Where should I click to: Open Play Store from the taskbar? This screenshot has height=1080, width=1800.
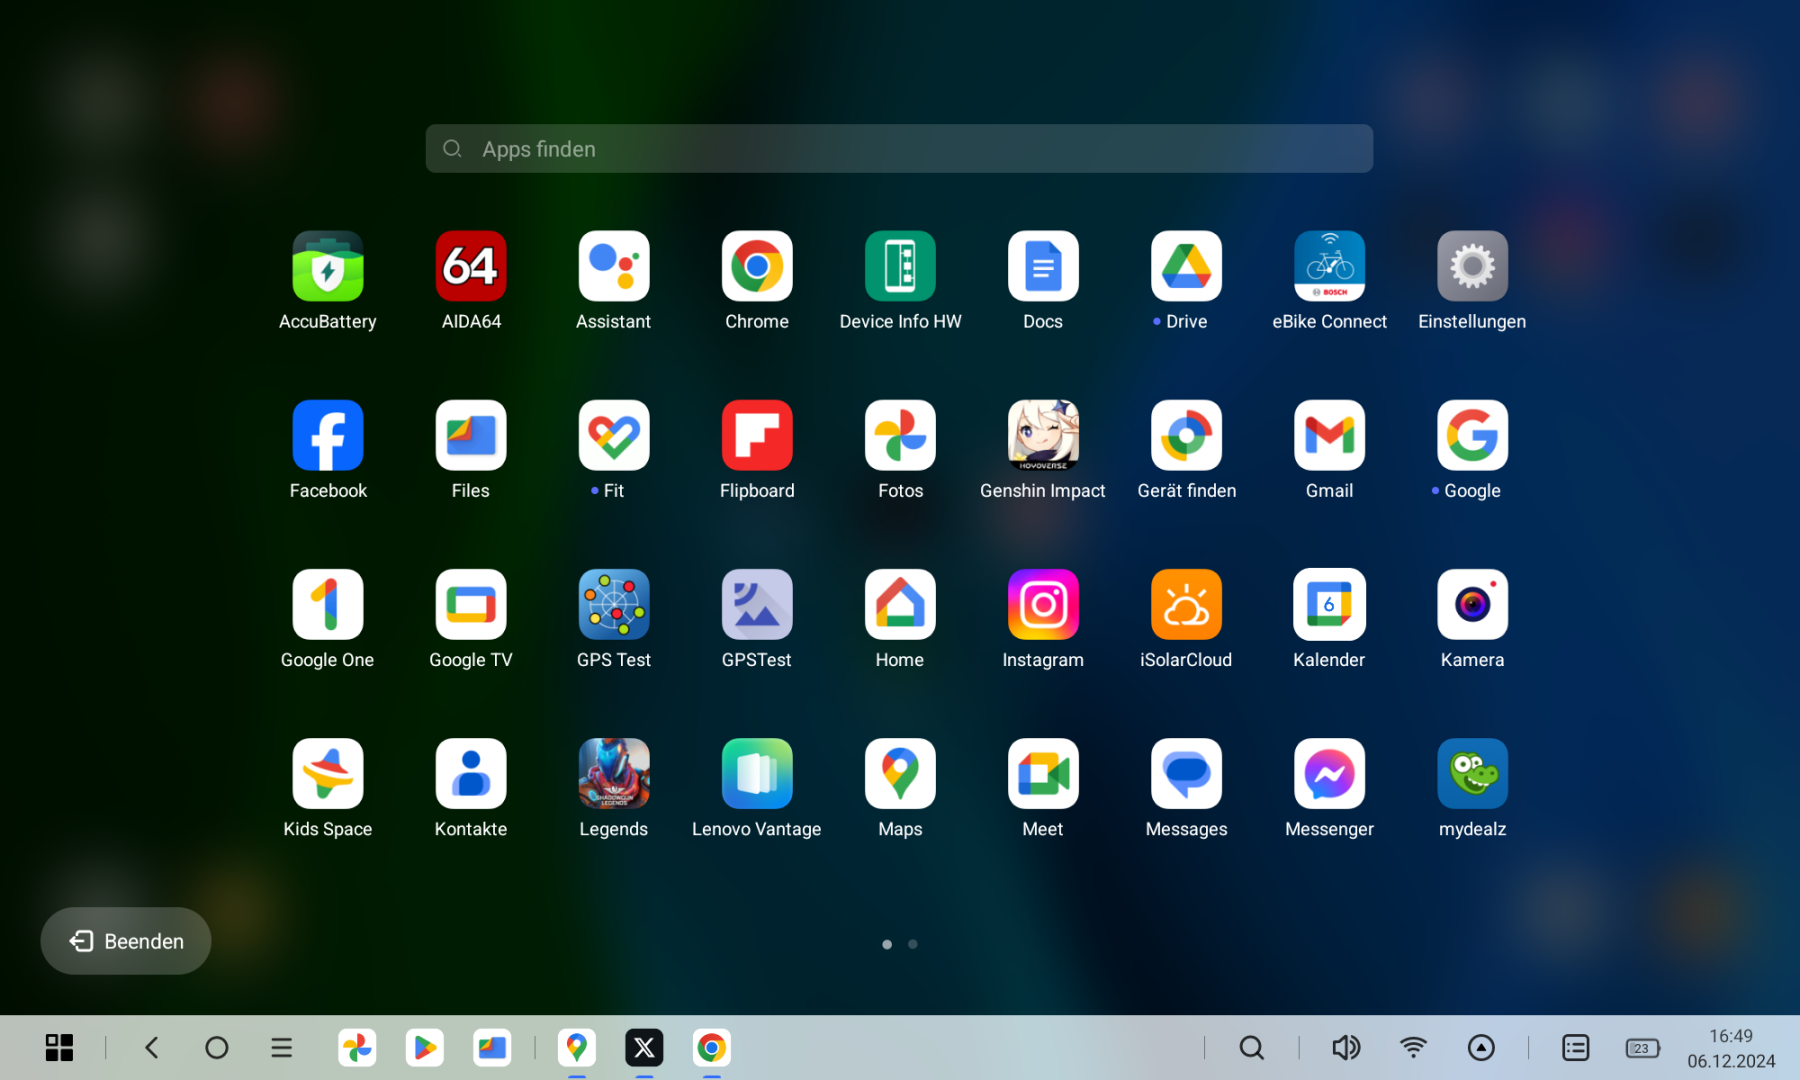tap(425, 1047)
